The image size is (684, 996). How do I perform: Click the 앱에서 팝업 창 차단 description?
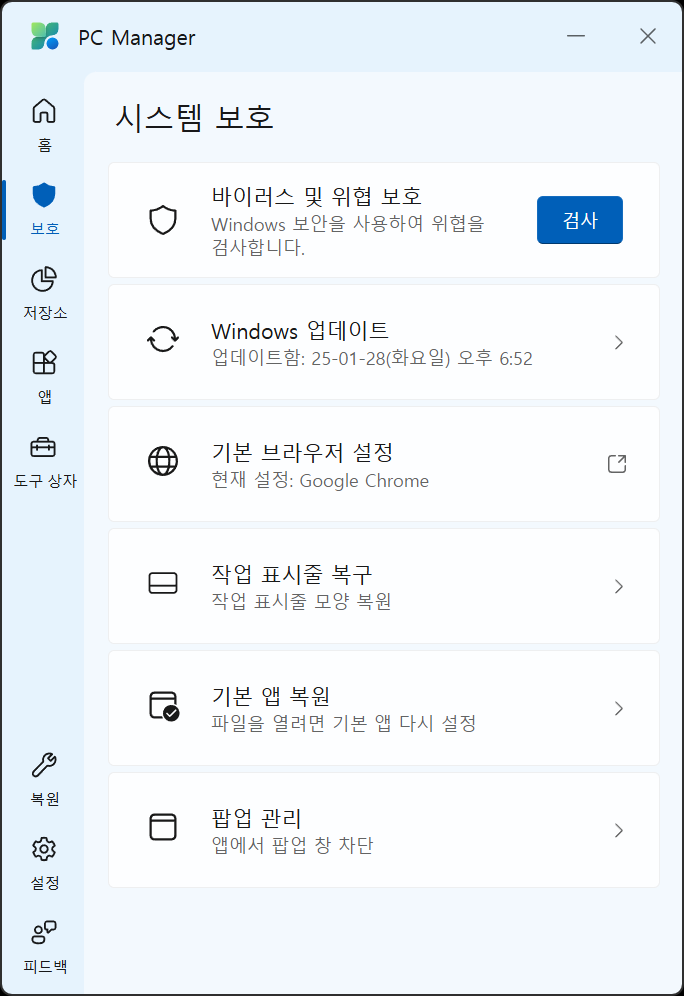coord(292,845)
